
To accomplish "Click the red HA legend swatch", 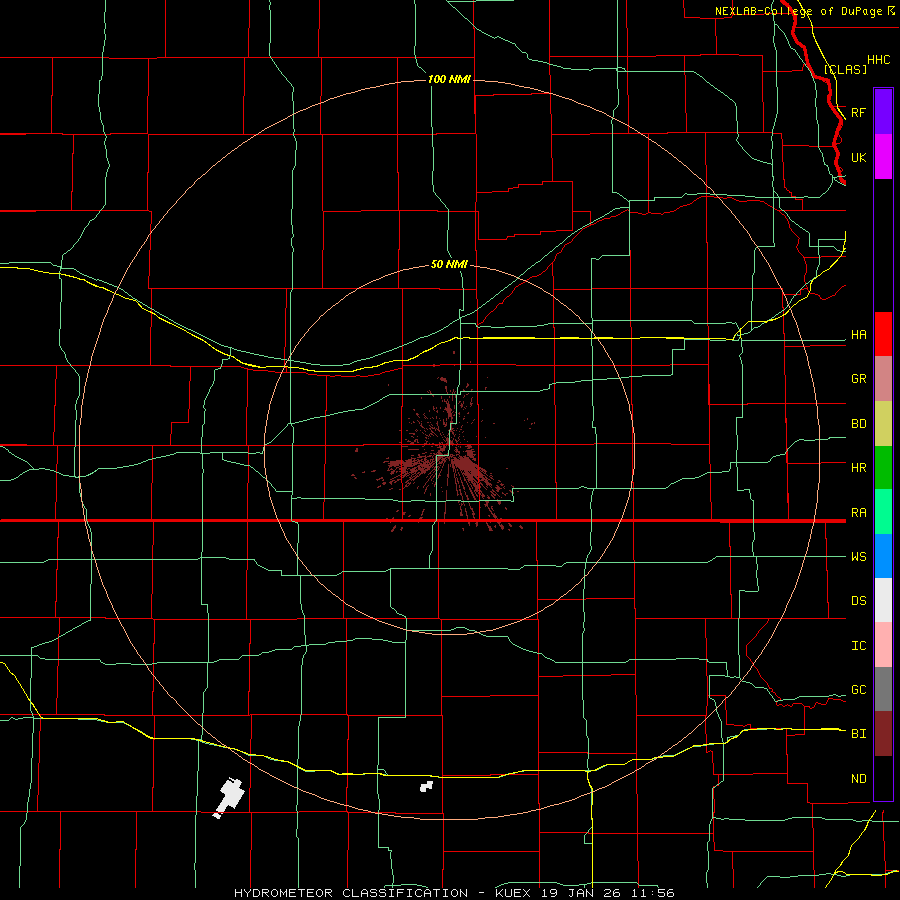I will (883, 334).
